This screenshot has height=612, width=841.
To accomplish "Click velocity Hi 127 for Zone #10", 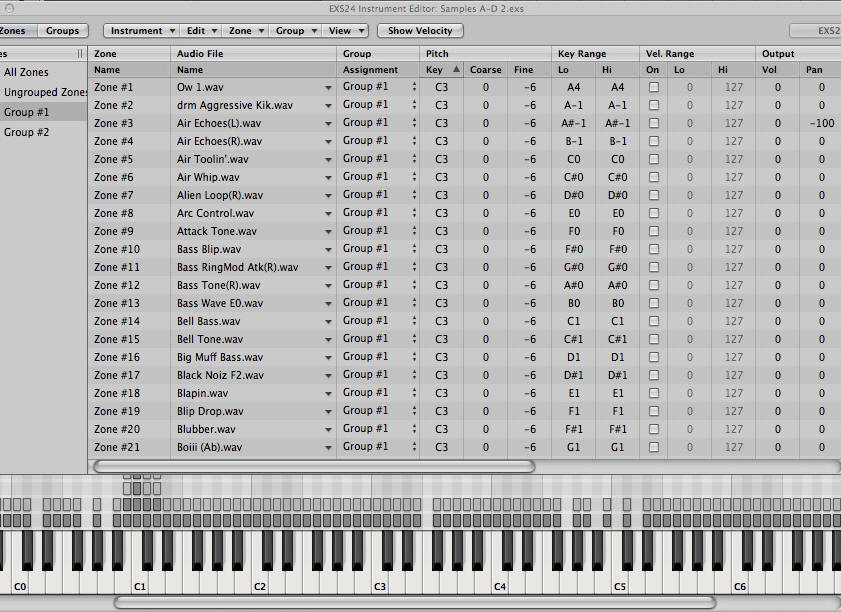I will [x=734, y=249].
